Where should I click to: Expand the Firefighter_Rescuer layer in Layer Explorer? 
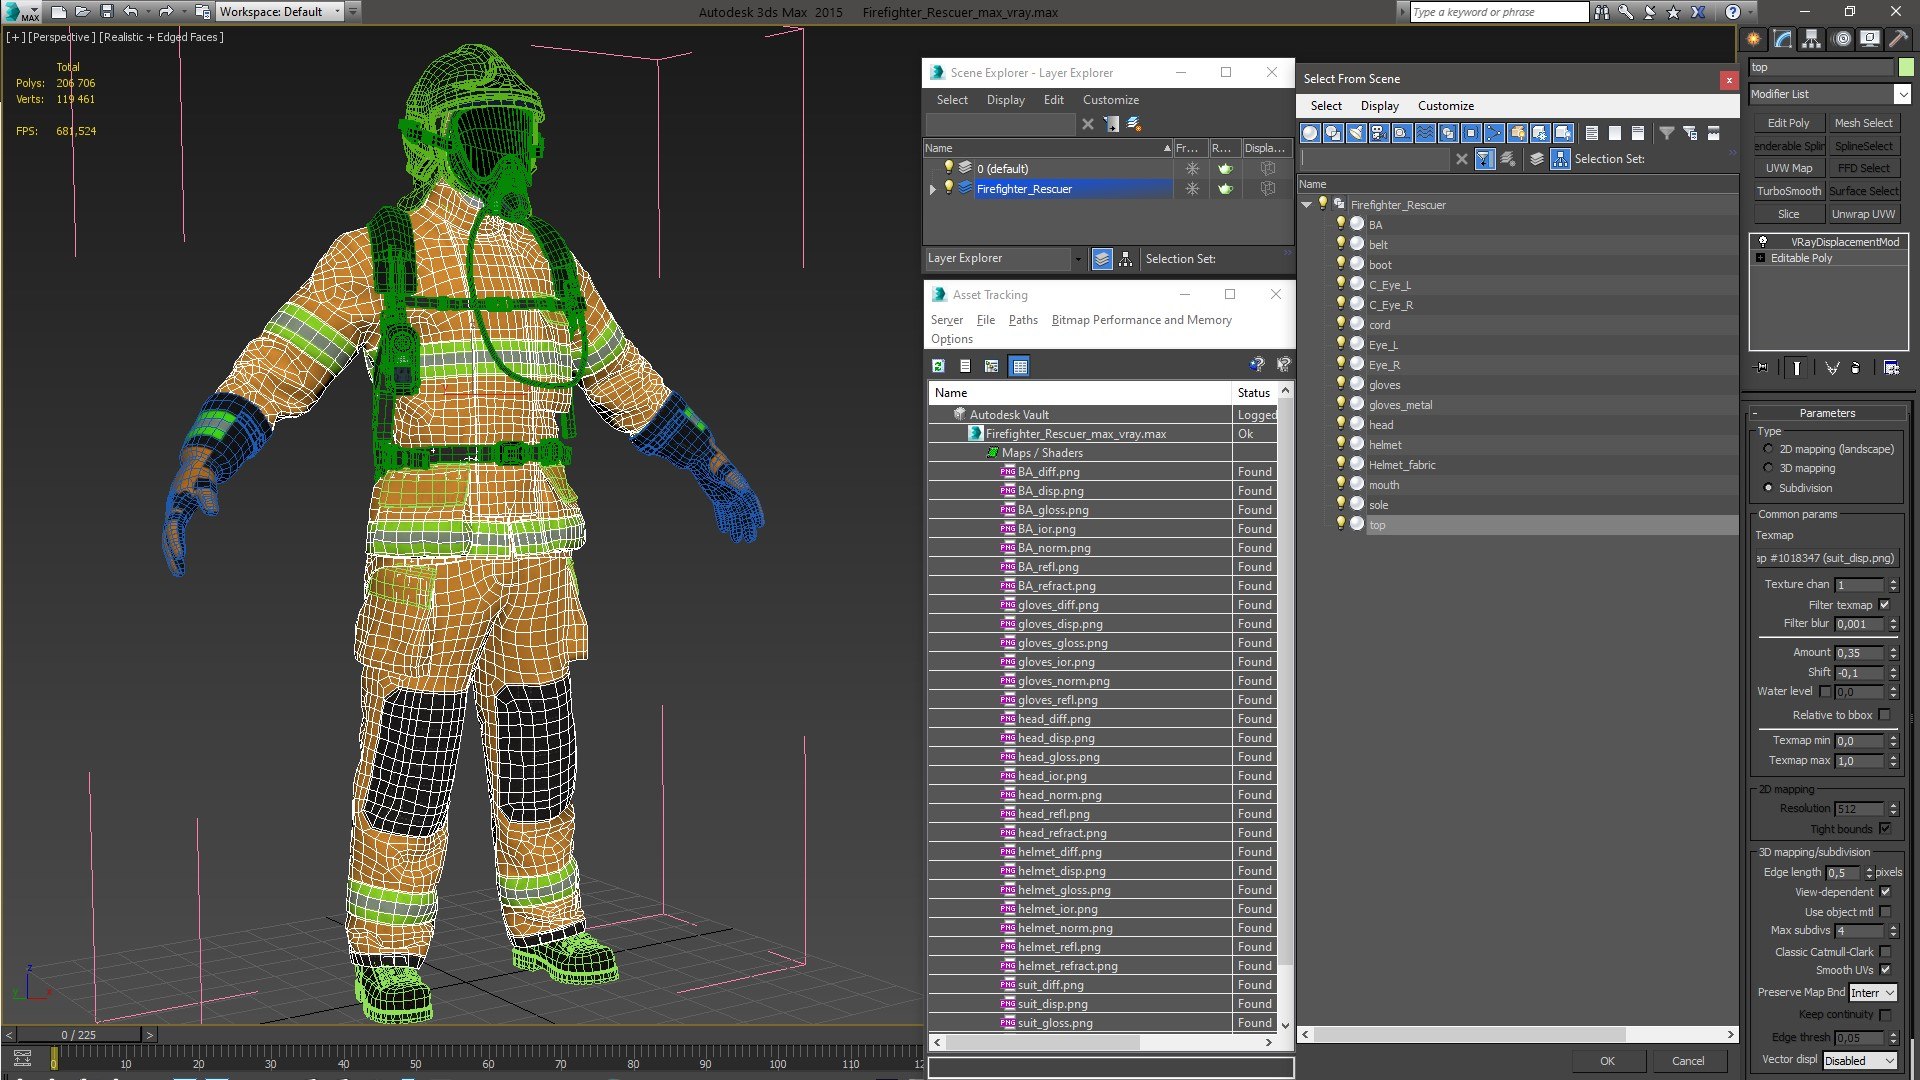[x=933, y=189]
